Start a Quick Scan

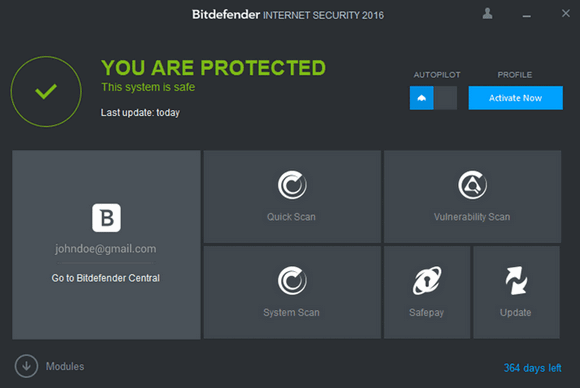(x=292, y=196)
